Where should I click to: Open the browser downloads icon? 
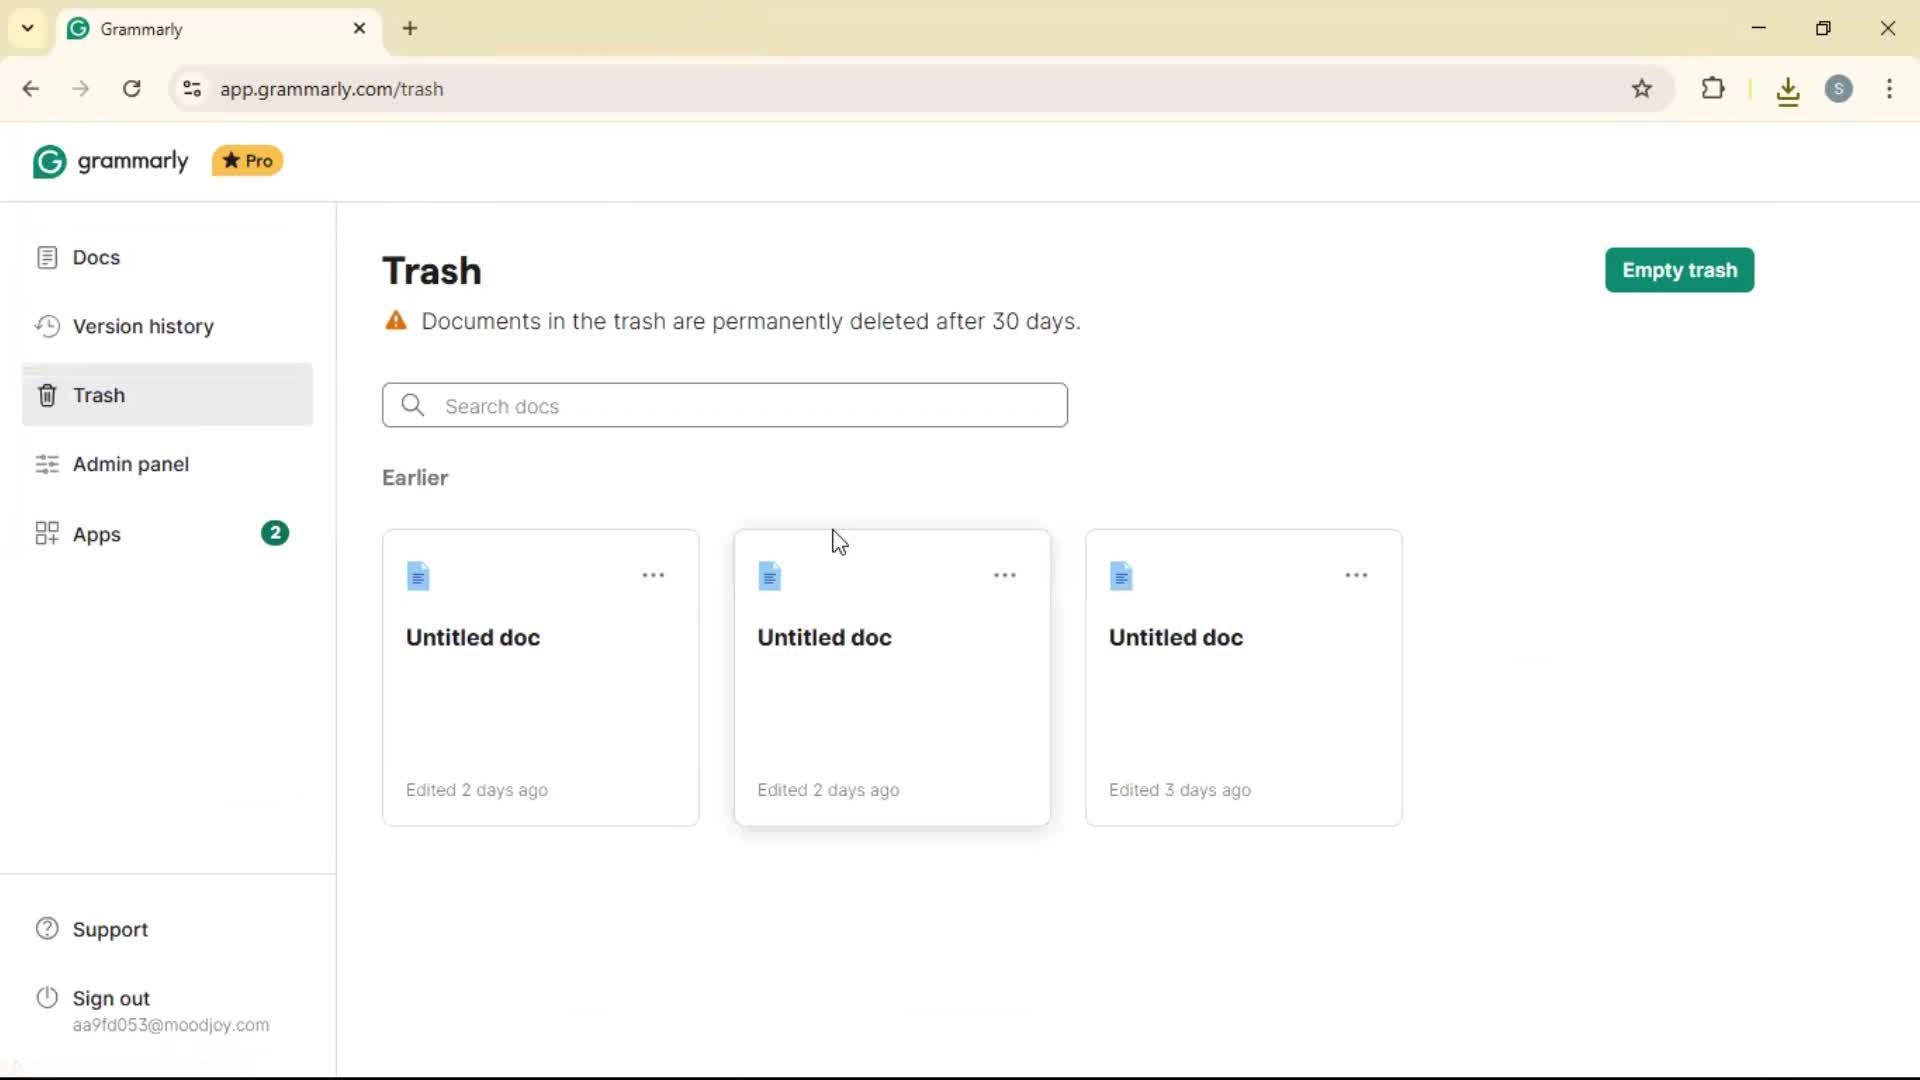coord(1788,91)
